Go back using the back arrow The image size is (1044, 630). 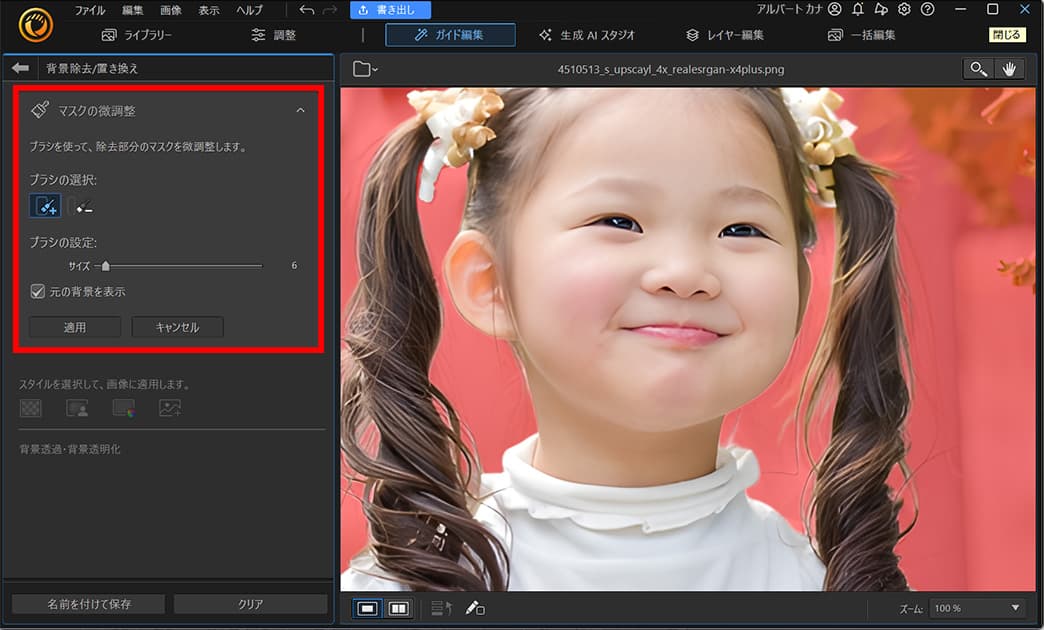pyautogui.click(x=21, y=67)
